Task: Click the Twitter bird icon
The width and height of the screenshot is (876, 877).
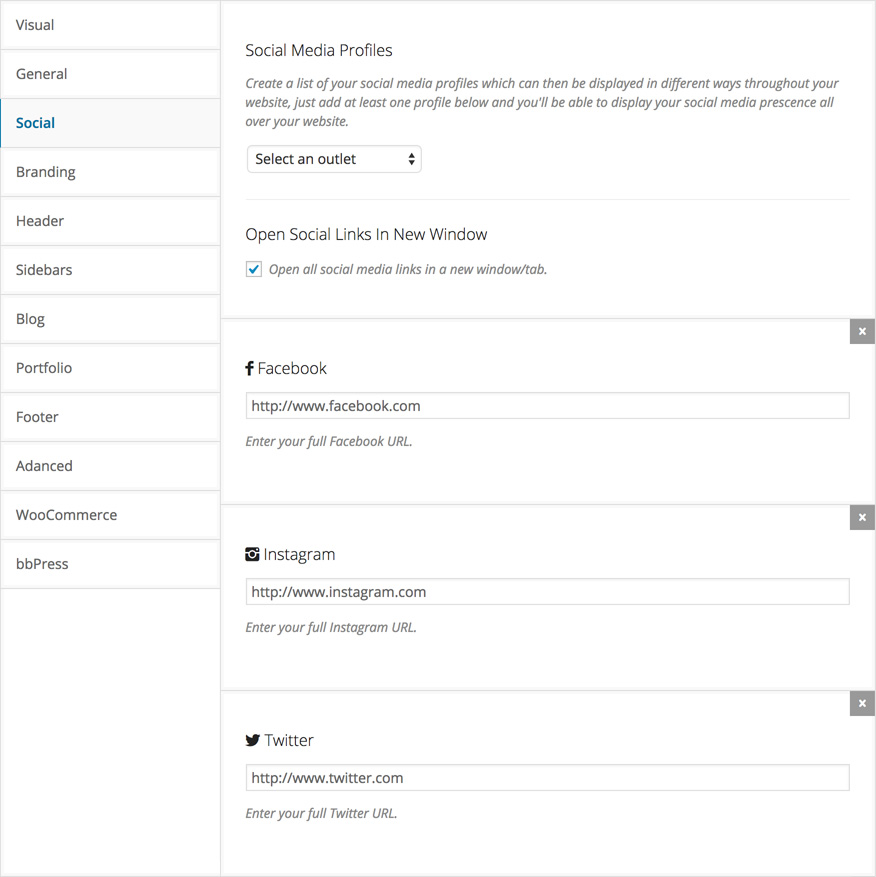Action: [x=253, y=740]
